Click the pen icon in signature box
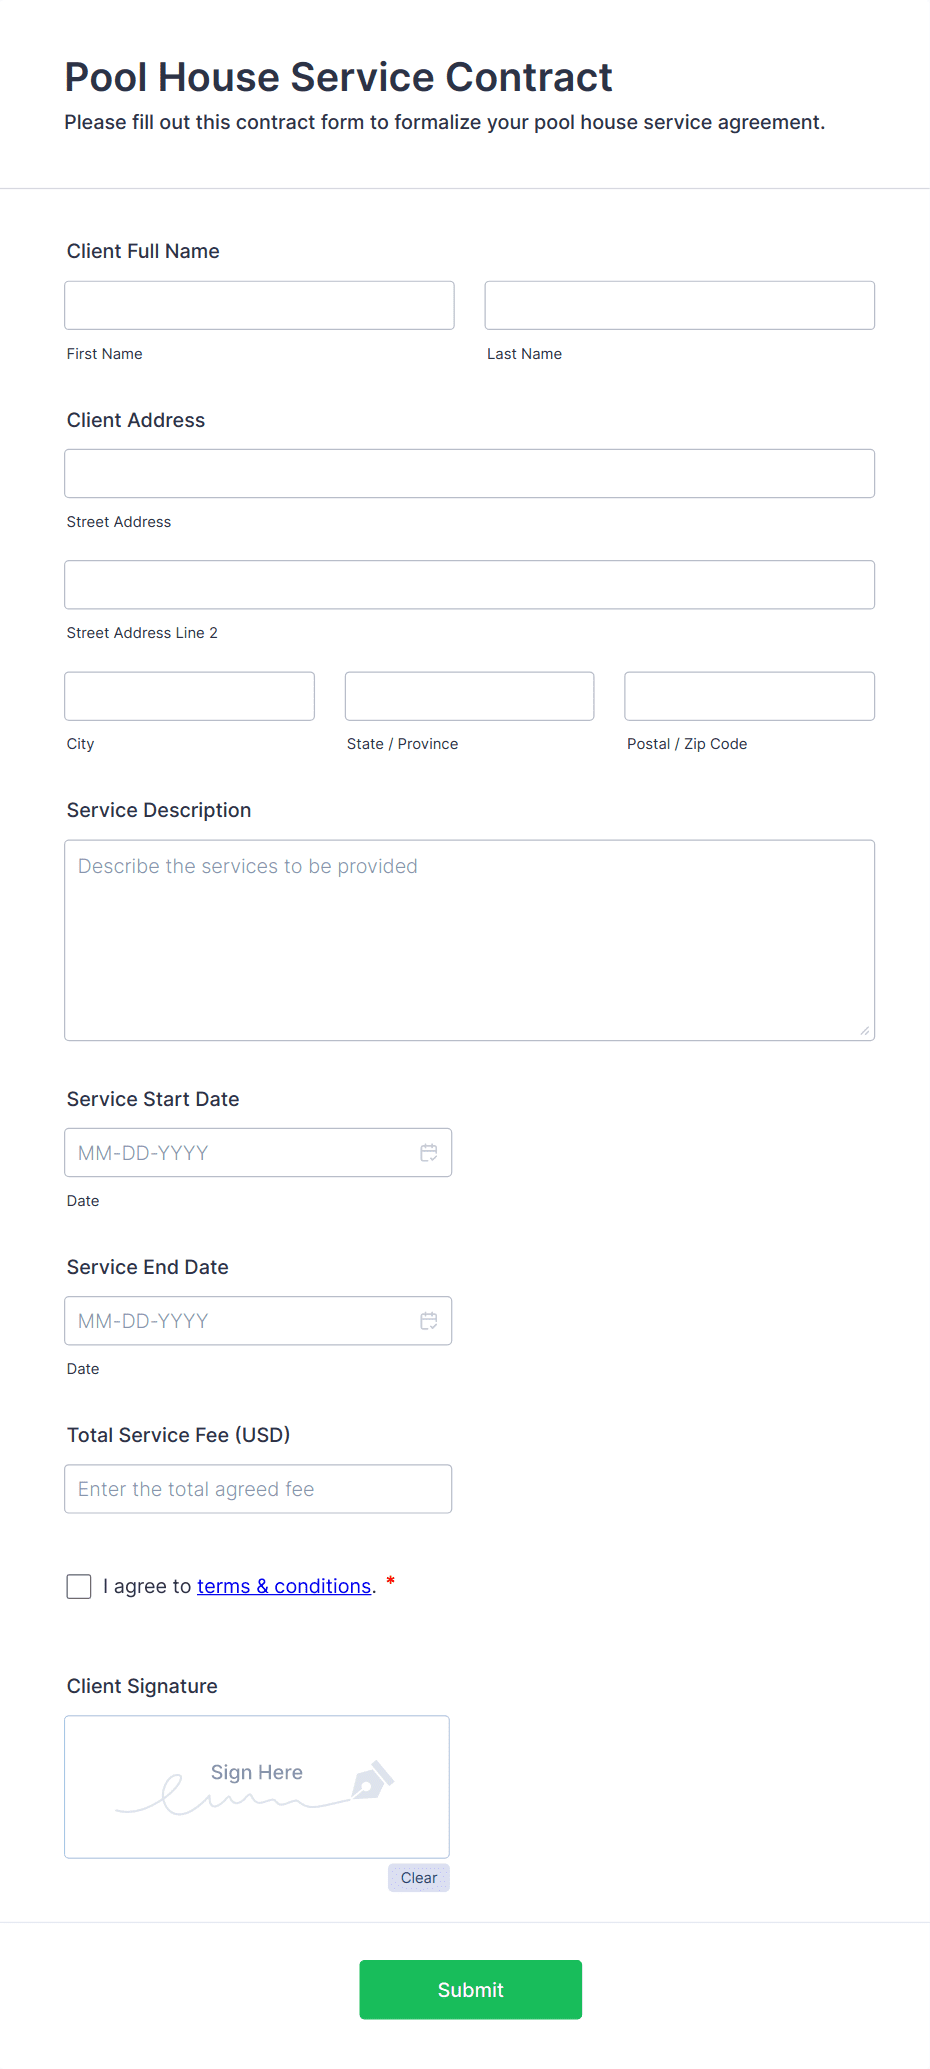 pyautogui.click(x=373, y=1781)
